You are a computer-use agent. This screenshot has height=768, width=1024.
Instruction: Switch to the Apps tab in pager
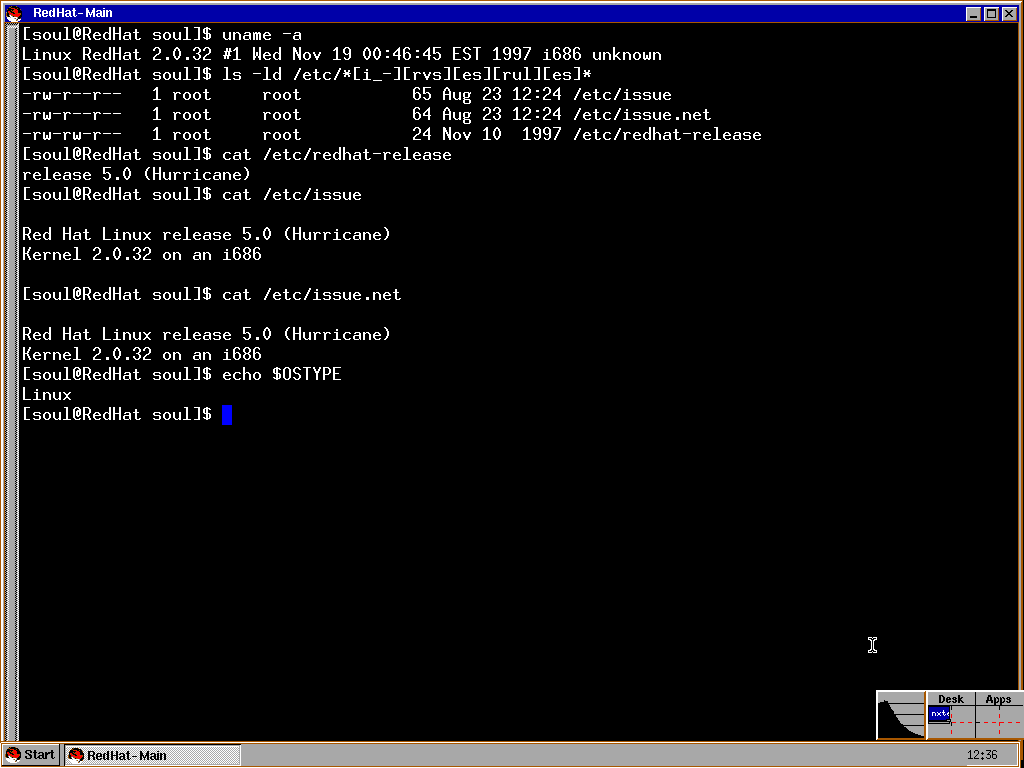(x=999, y=699)
